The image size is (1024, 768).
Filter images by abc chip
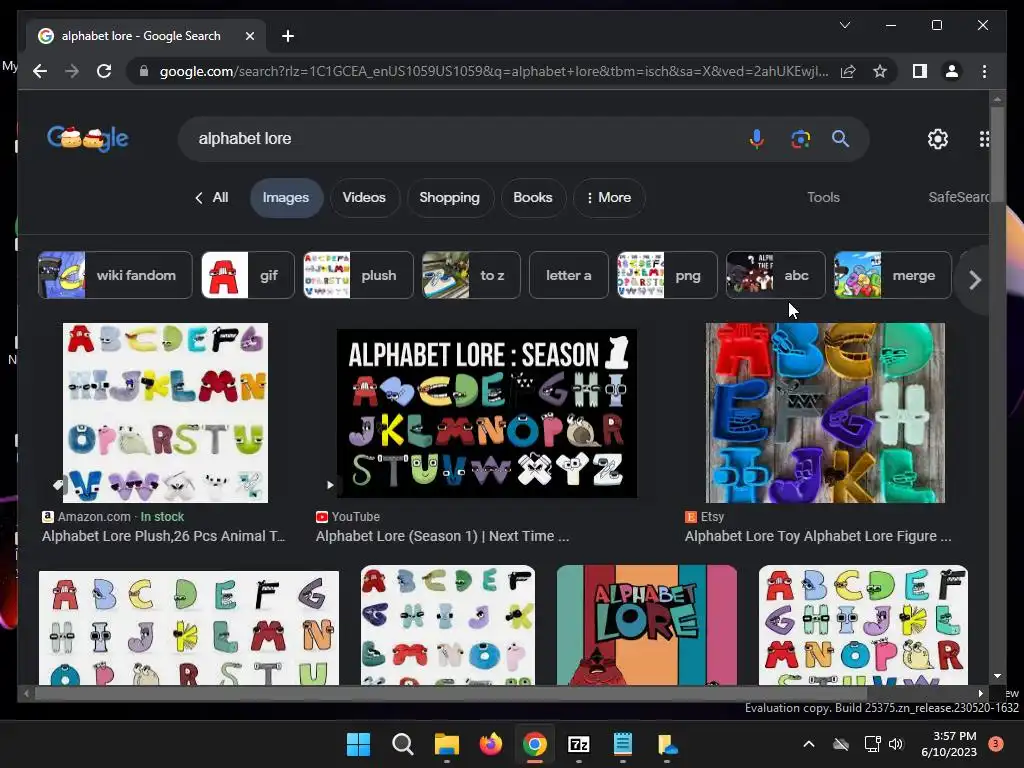(x=775, y=275)
